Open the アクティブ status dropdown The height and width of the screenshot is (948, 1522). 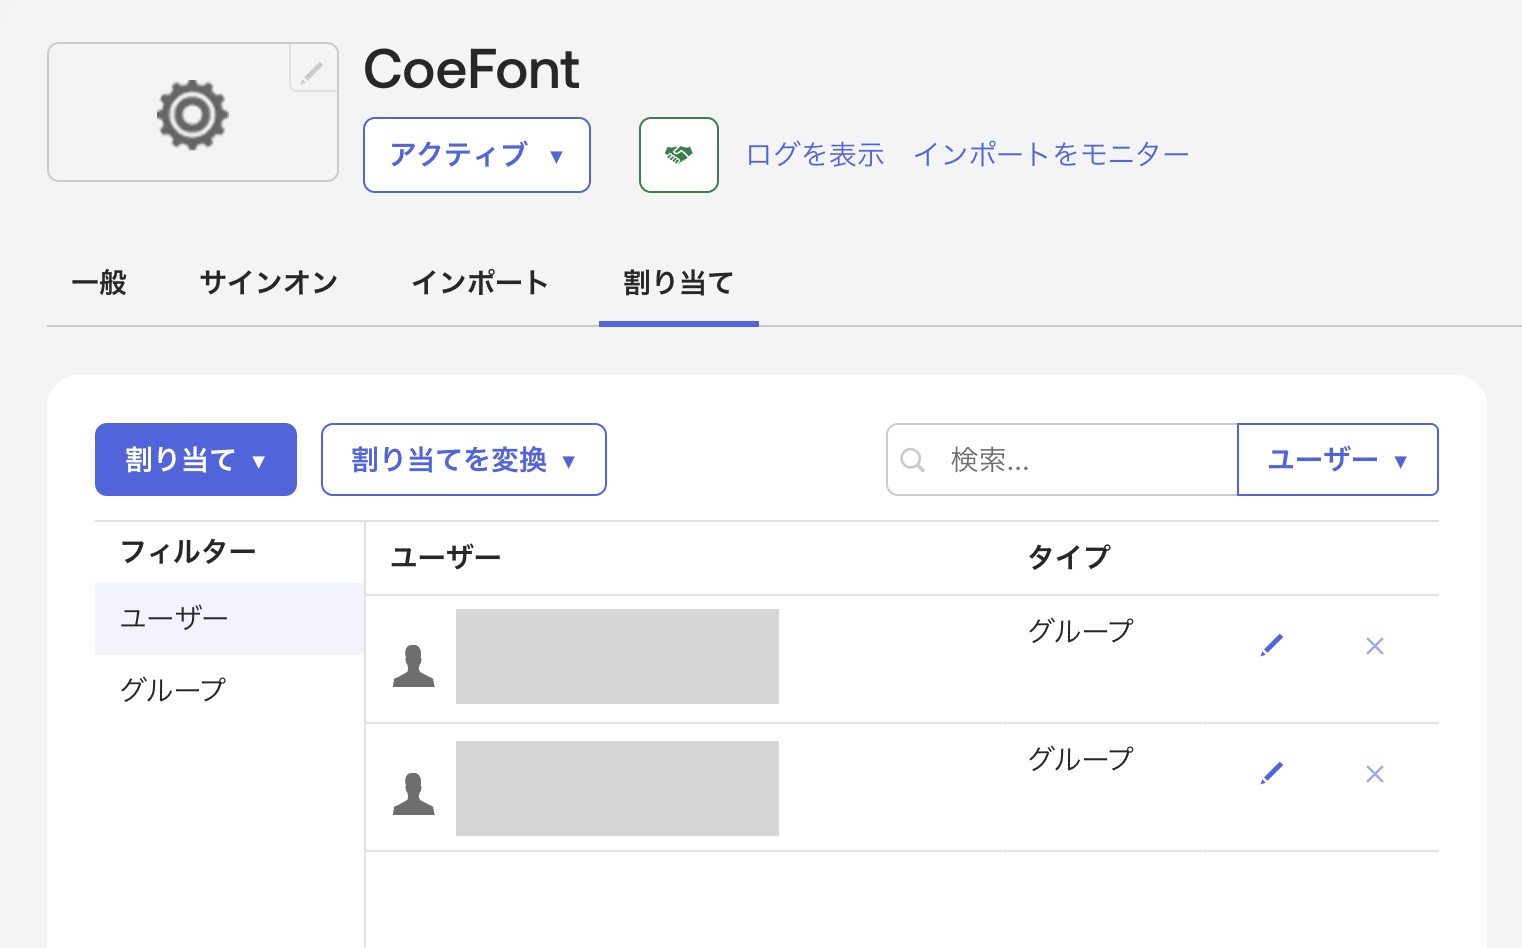click(x=477, y=155)
